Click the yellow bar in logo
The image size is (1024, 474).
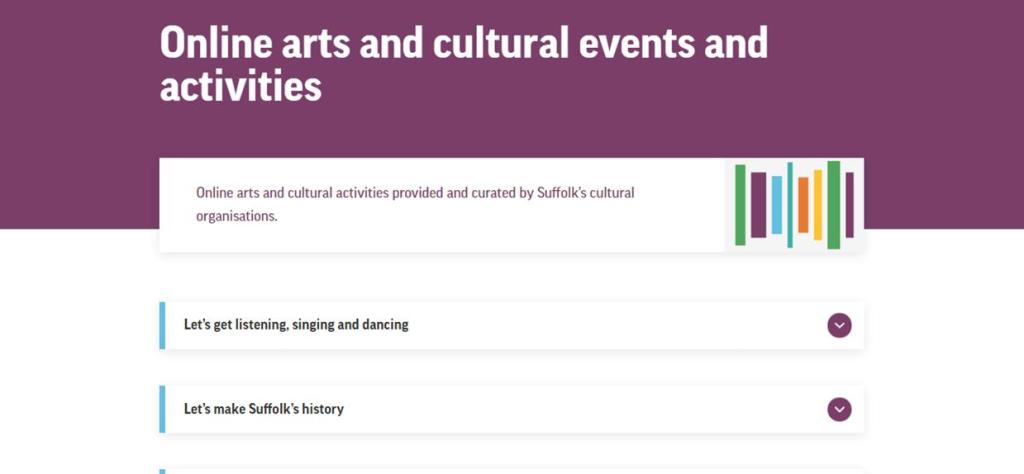coord(817,205)
